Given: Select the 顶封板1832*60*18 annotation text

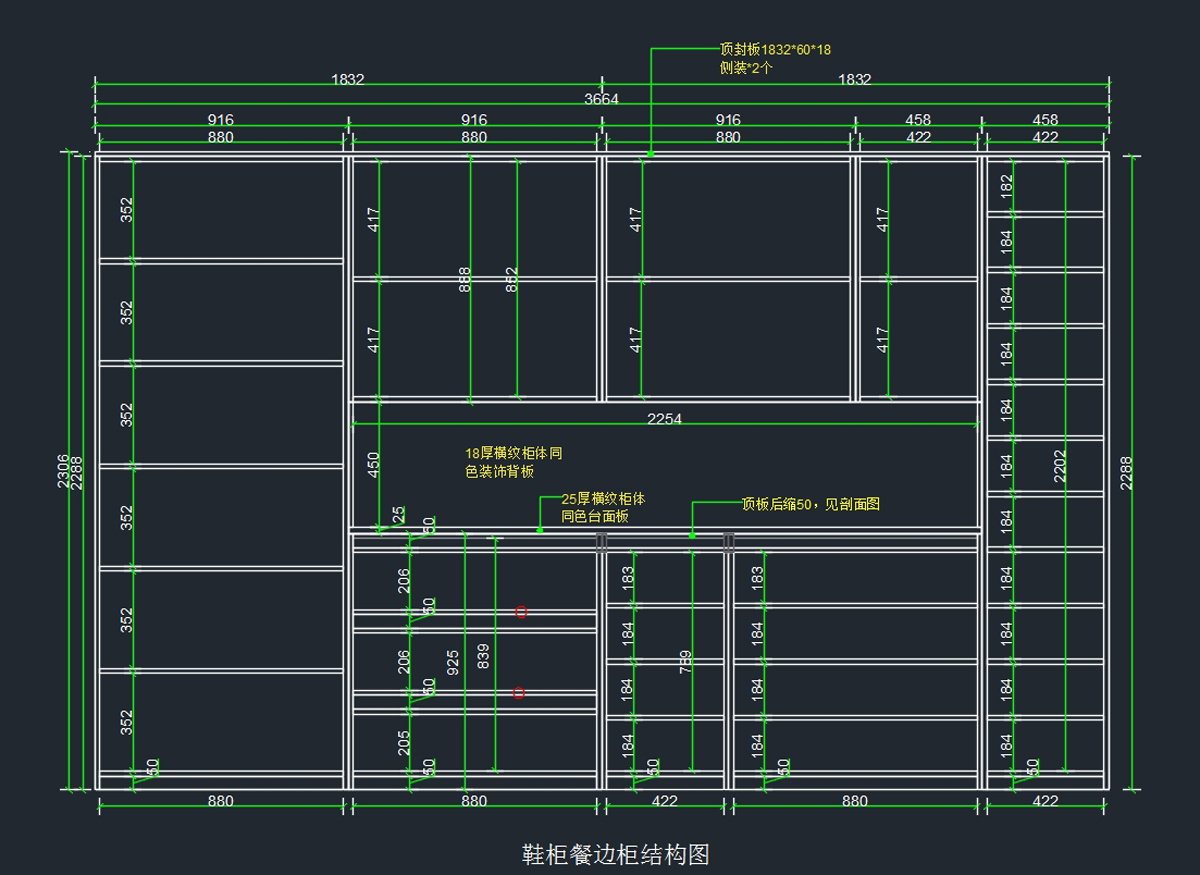Looking at the screenshot, I should 775,49.
